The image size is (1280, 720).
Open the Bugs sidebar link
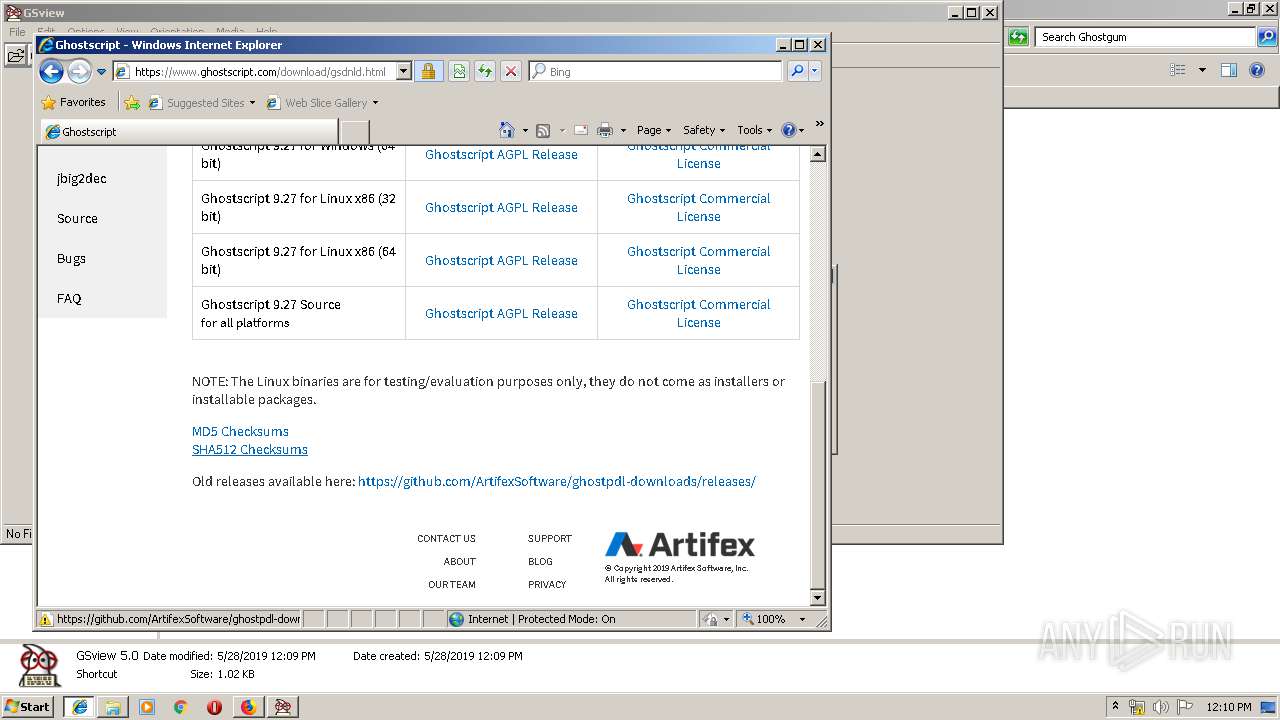click(x=71, y=258)
